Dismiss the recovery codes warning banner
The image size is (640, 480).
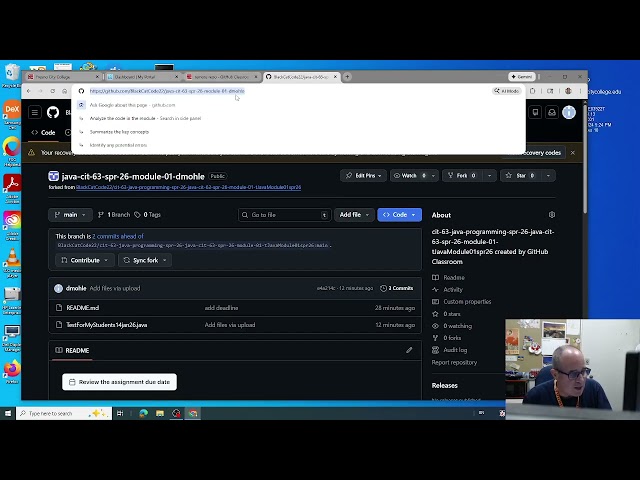pos(573,153)
